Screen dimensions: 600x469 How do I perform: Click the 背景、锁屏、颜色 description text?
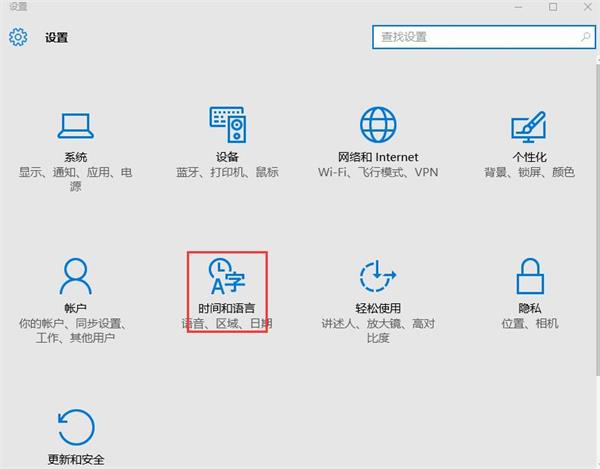point(529,173)
